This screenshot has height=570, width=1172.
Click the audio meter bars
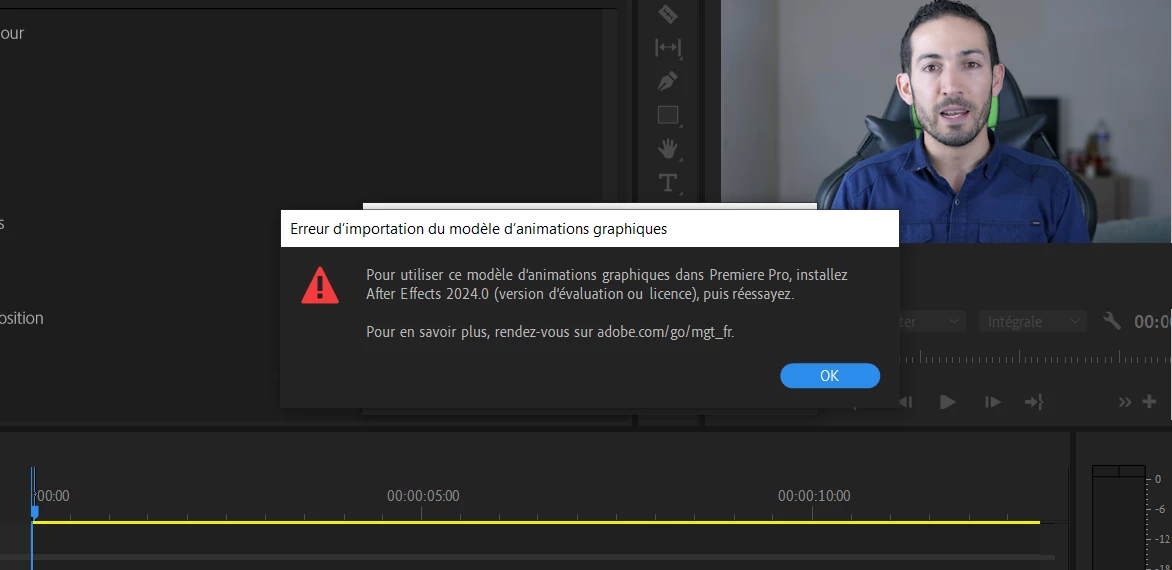(x=1118, y=518)
